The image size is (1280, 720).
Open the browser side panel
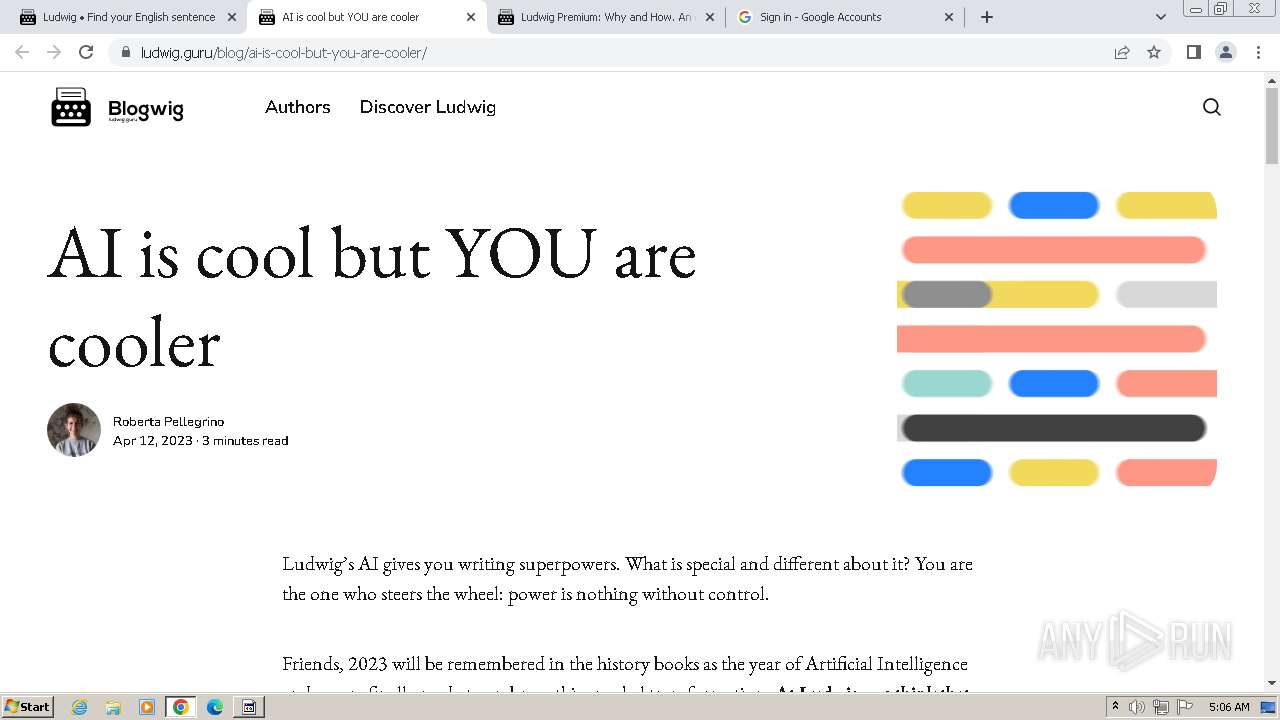coord(1193,52)
